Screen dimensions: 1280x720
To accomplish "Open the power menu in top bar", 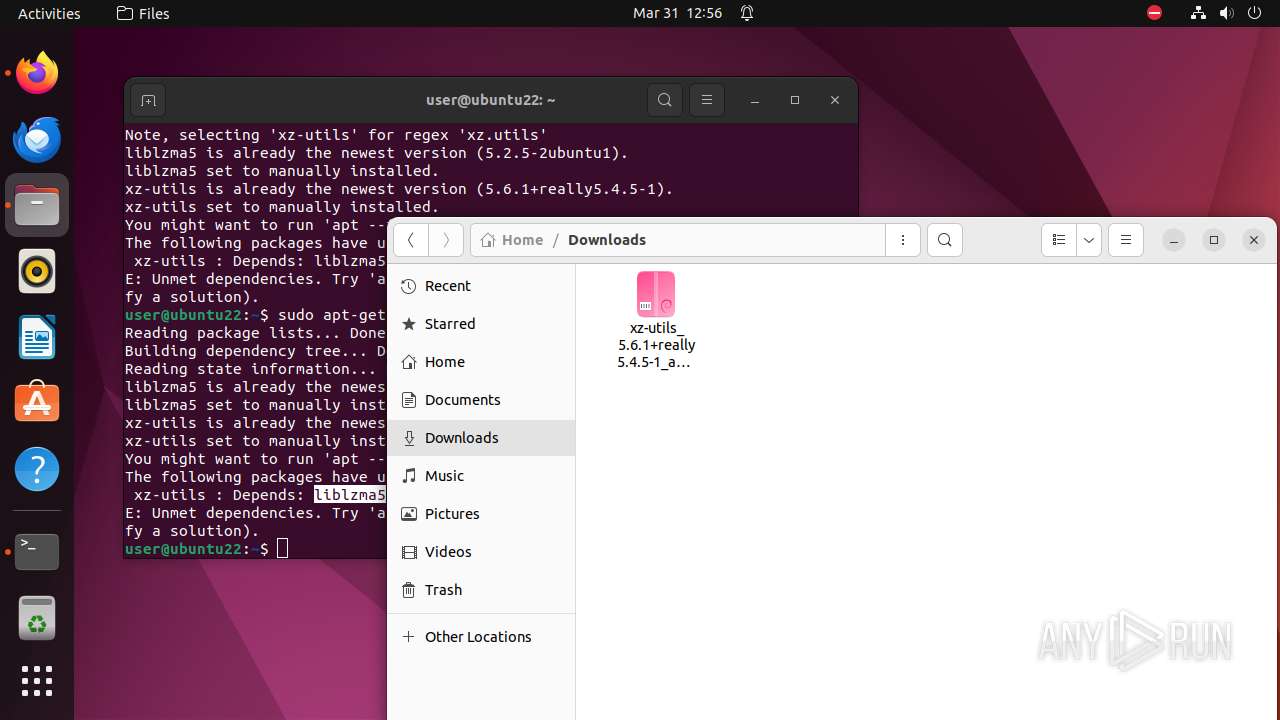I will (x=1254, y=13).
